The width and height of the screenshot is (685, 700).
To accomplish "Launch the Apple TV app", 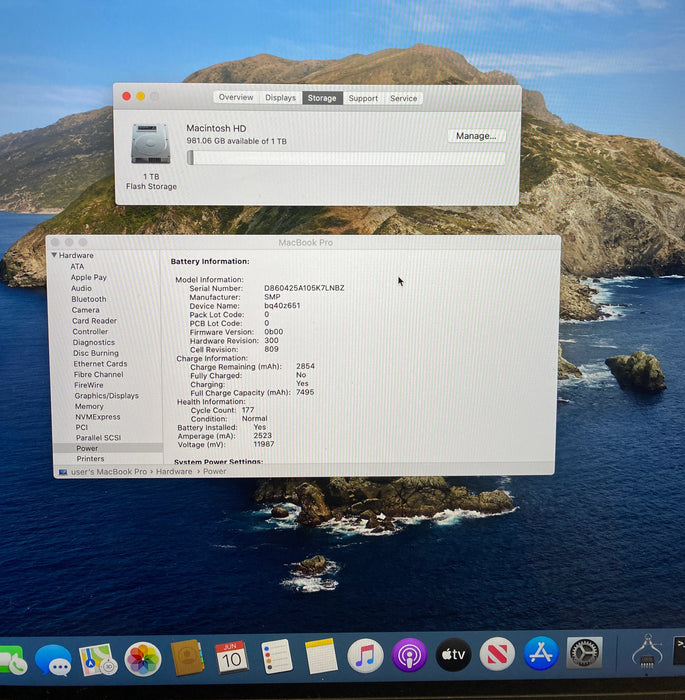I will point(453,654).
